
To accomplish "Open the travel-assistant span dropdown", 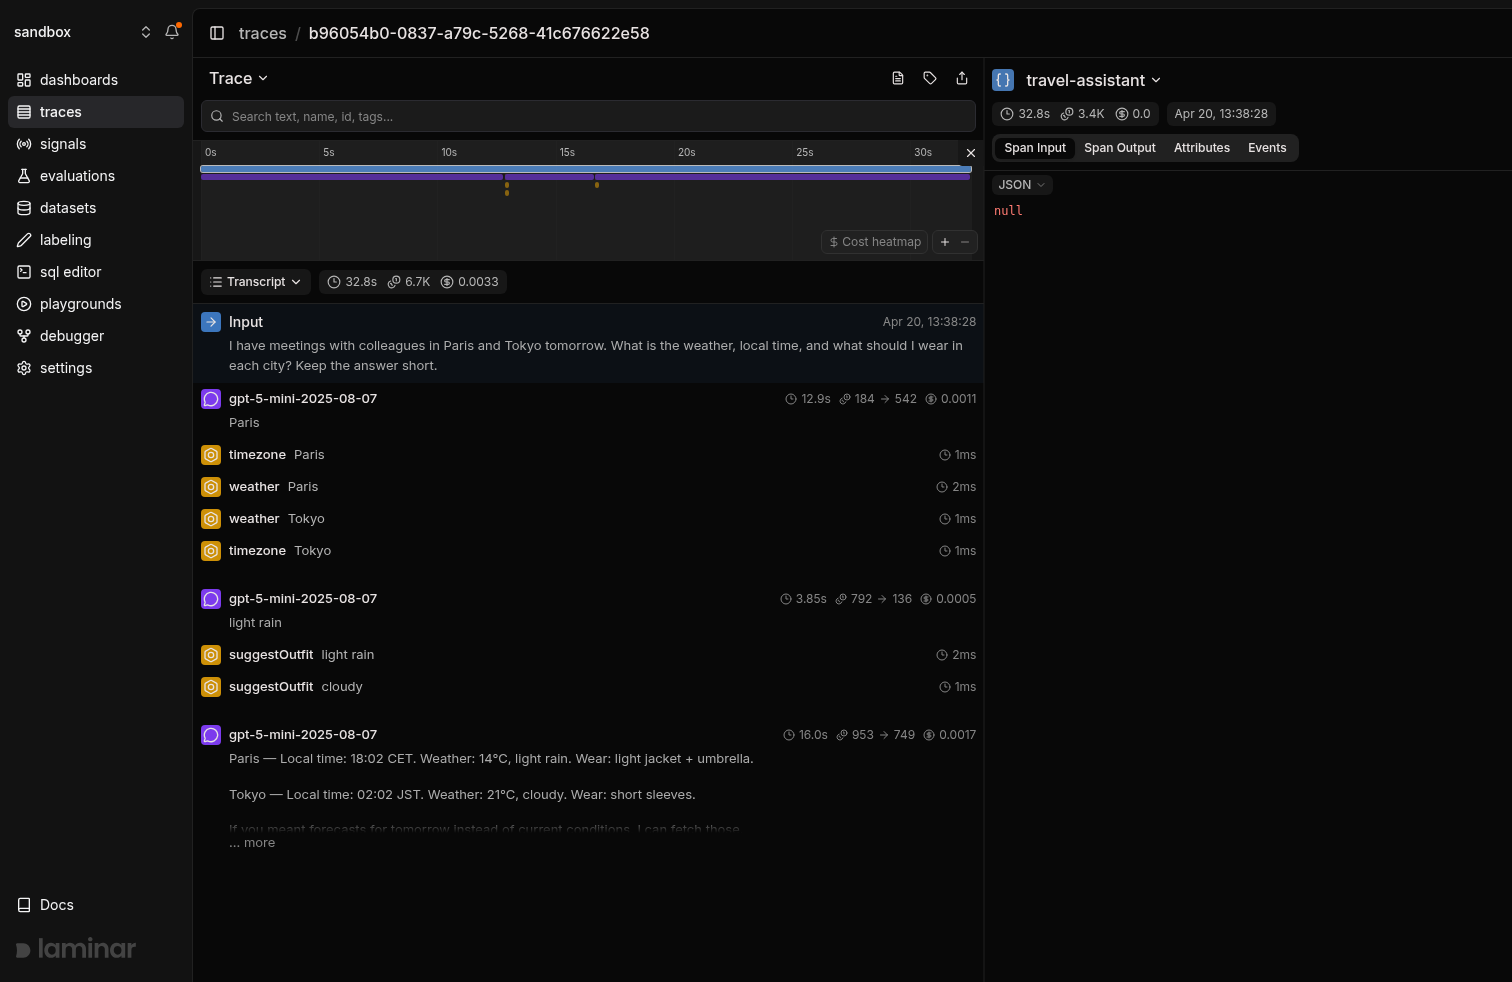I will click(1093, 80).
